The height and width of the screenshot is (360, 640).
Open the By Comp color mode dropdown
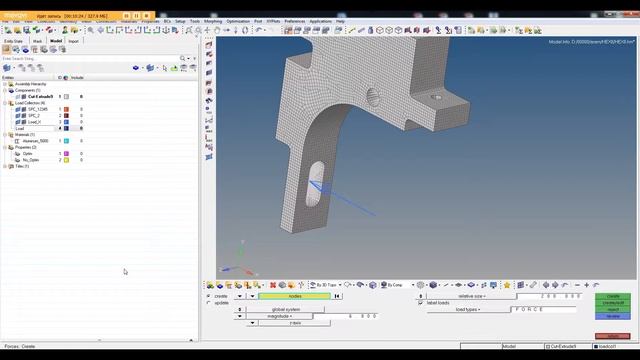(x=413, y=285)
